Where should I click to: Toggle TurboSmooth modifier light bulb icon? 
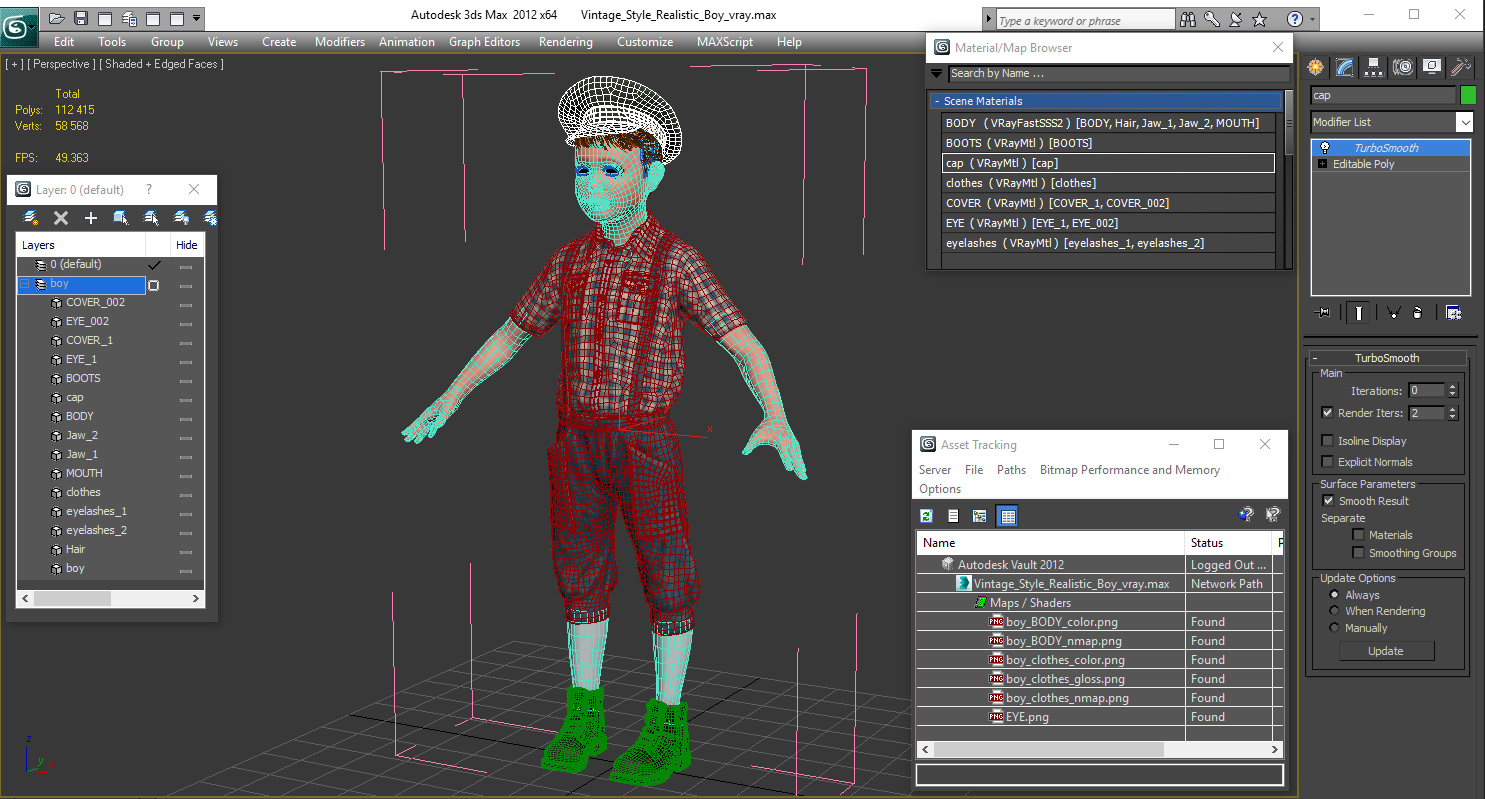[x=1325, y=148]
